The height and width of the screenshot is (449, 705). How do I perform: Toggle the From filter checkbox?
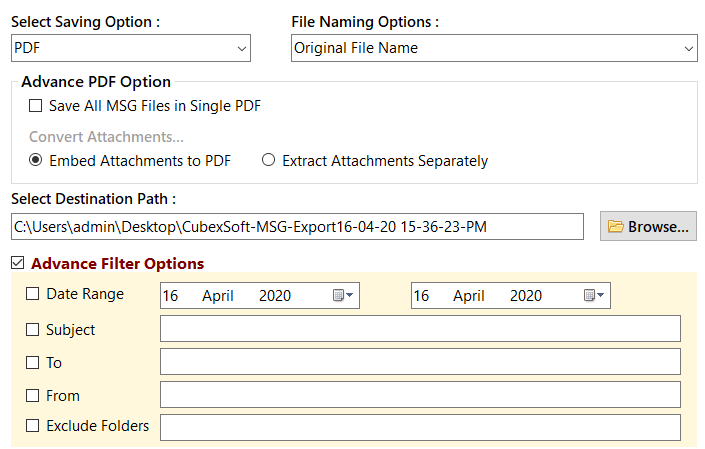pyautogui.click(x=33, y=396)
